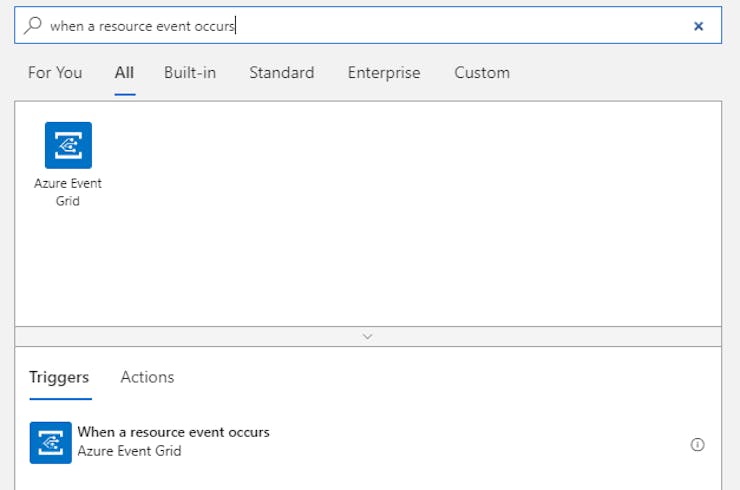The width and height of the screenshot is (740, 490).
Task: Choose the When a resource event occurs trigger
Action: (174, 432)
